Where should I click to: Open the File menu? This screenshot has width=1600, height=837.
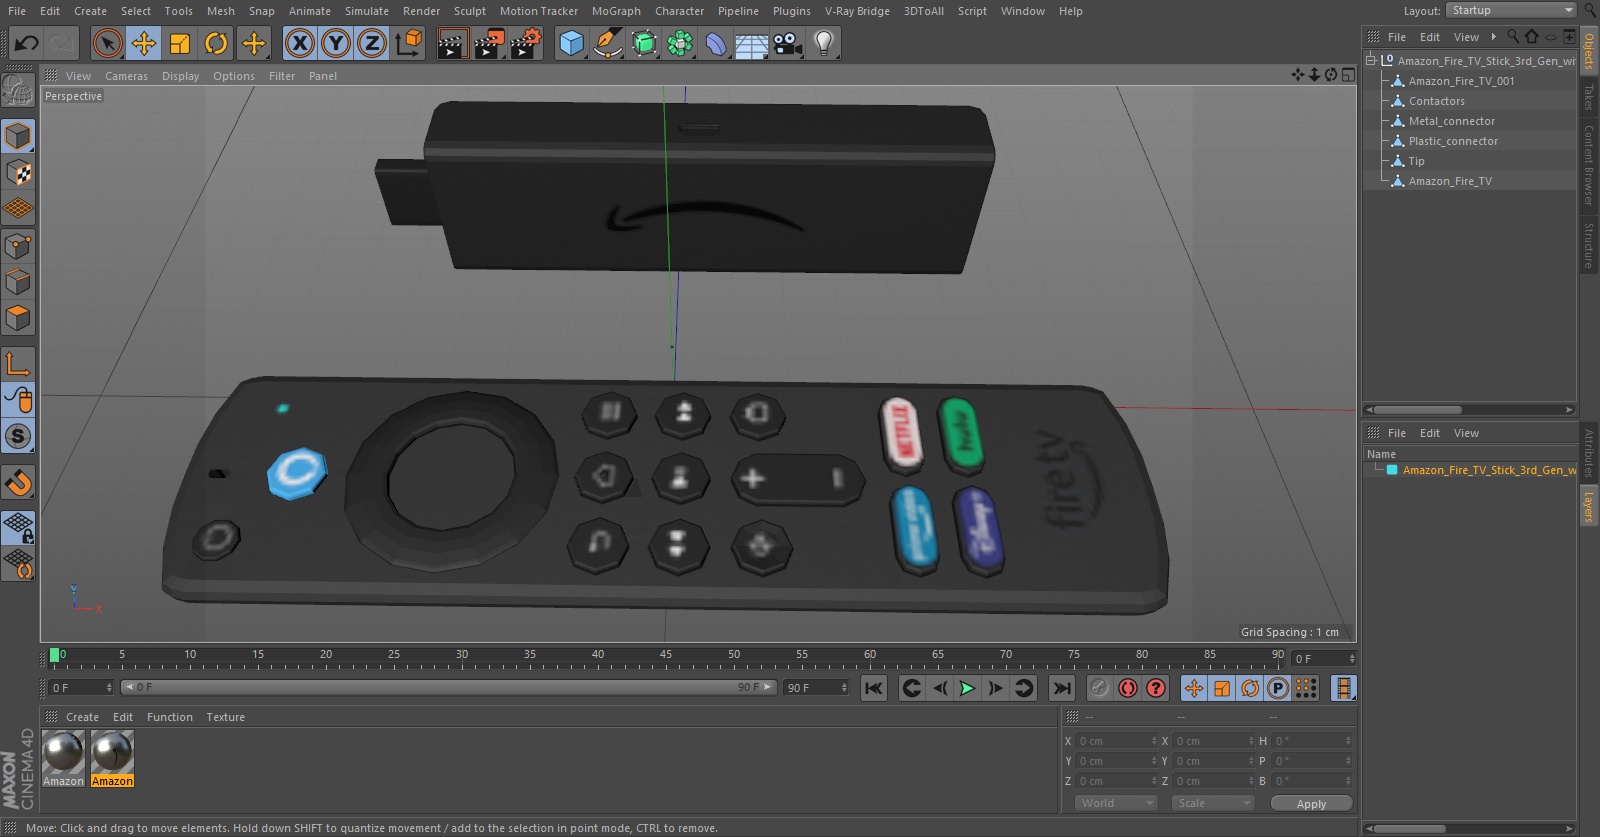tap(17, 11)
